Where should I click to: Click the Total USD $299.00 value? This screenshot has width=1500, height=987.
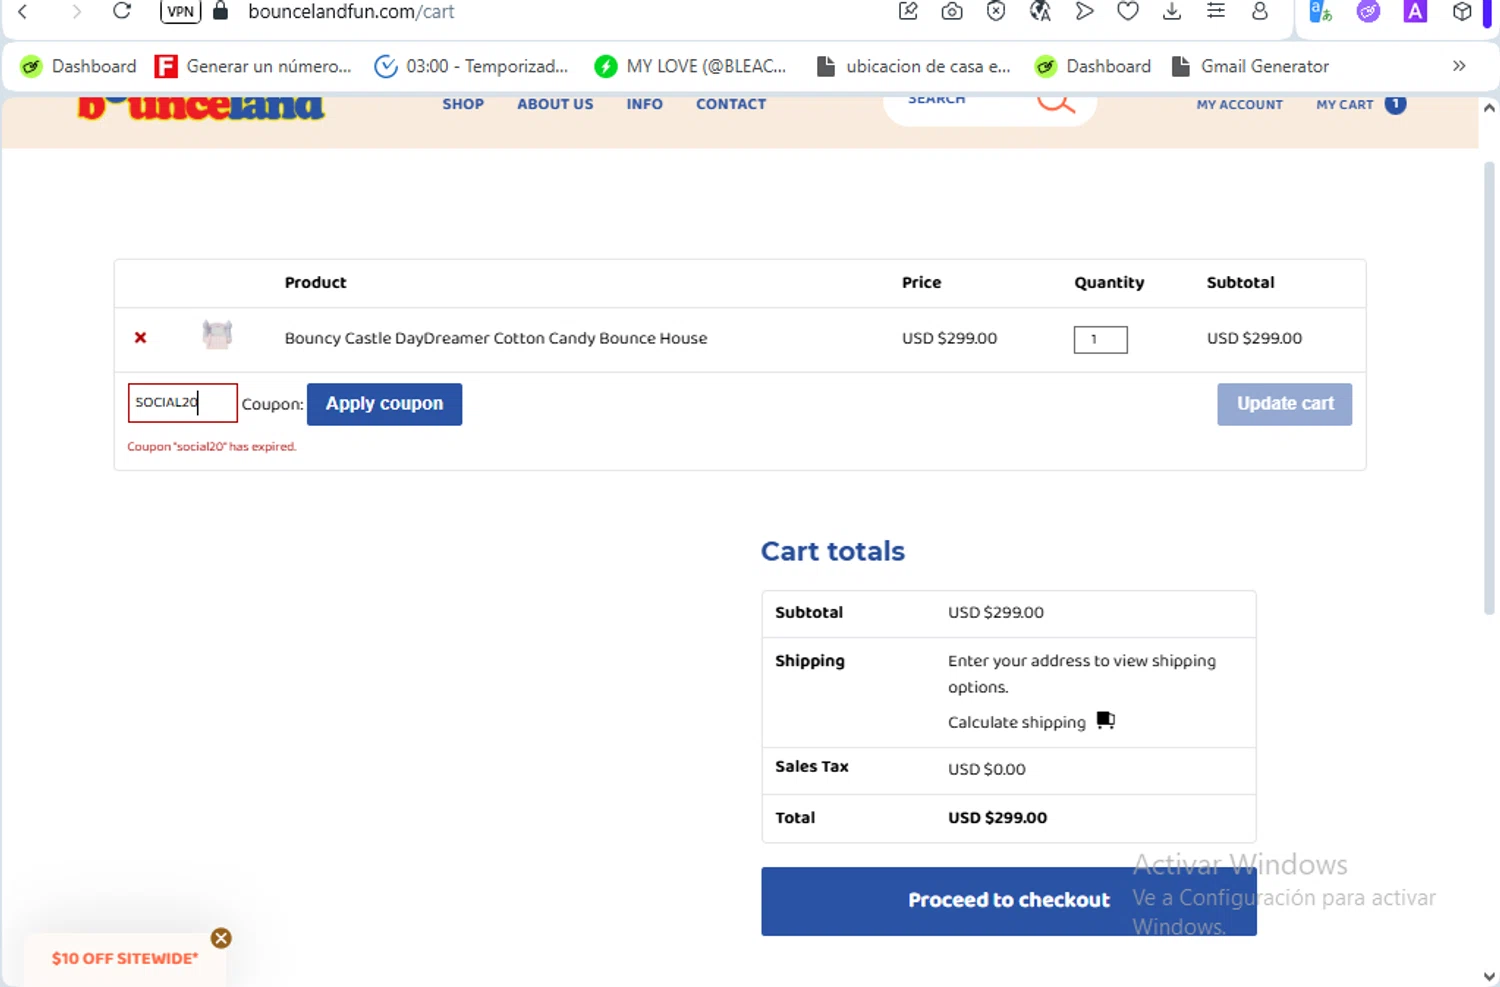[997, 818]
